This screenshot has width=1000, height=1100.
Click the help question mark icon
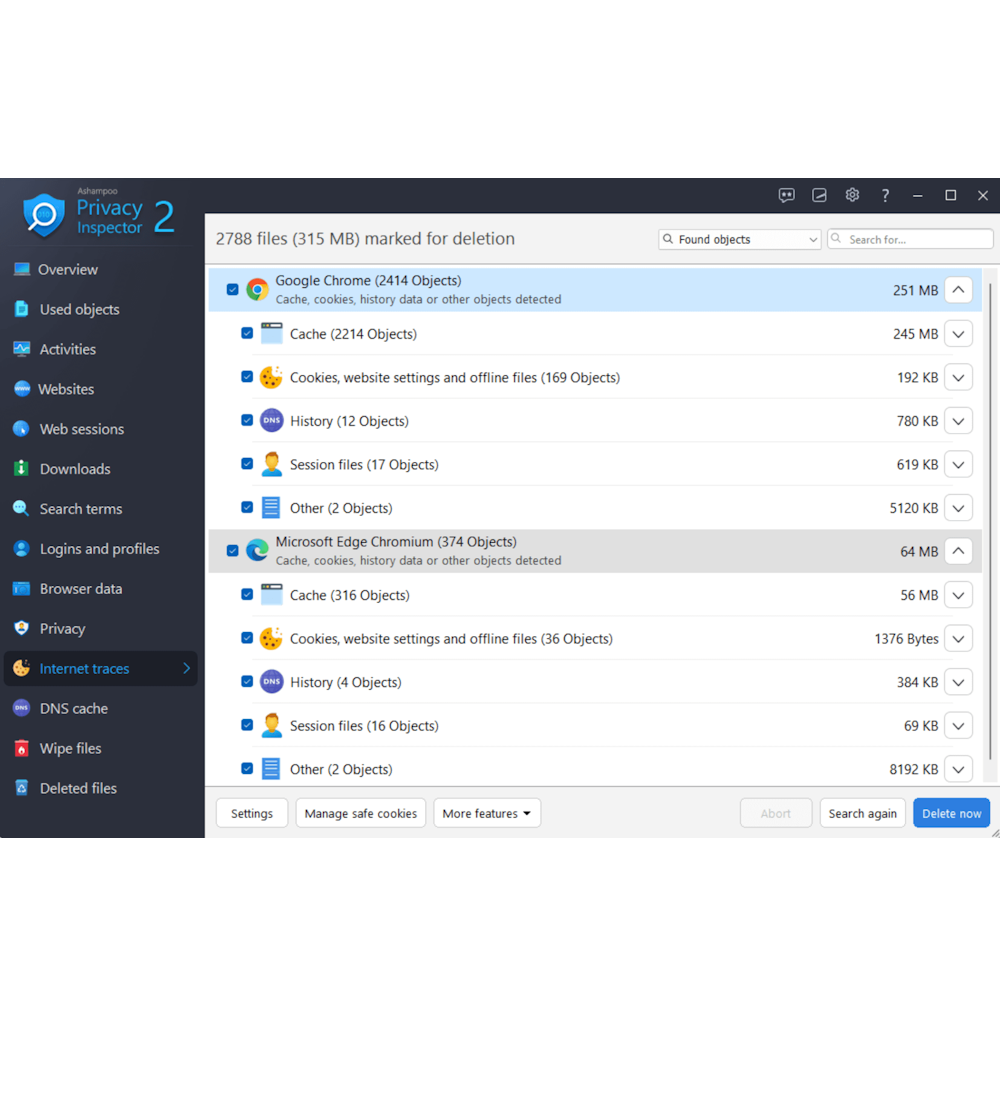point(885,195)
